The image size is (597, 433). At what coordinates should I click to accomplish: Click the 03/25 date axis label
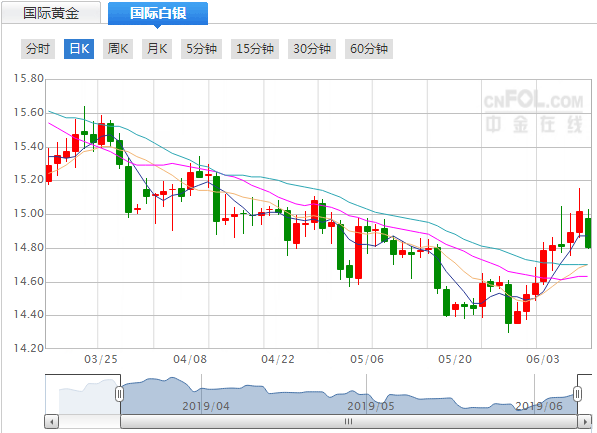[101, 359]
